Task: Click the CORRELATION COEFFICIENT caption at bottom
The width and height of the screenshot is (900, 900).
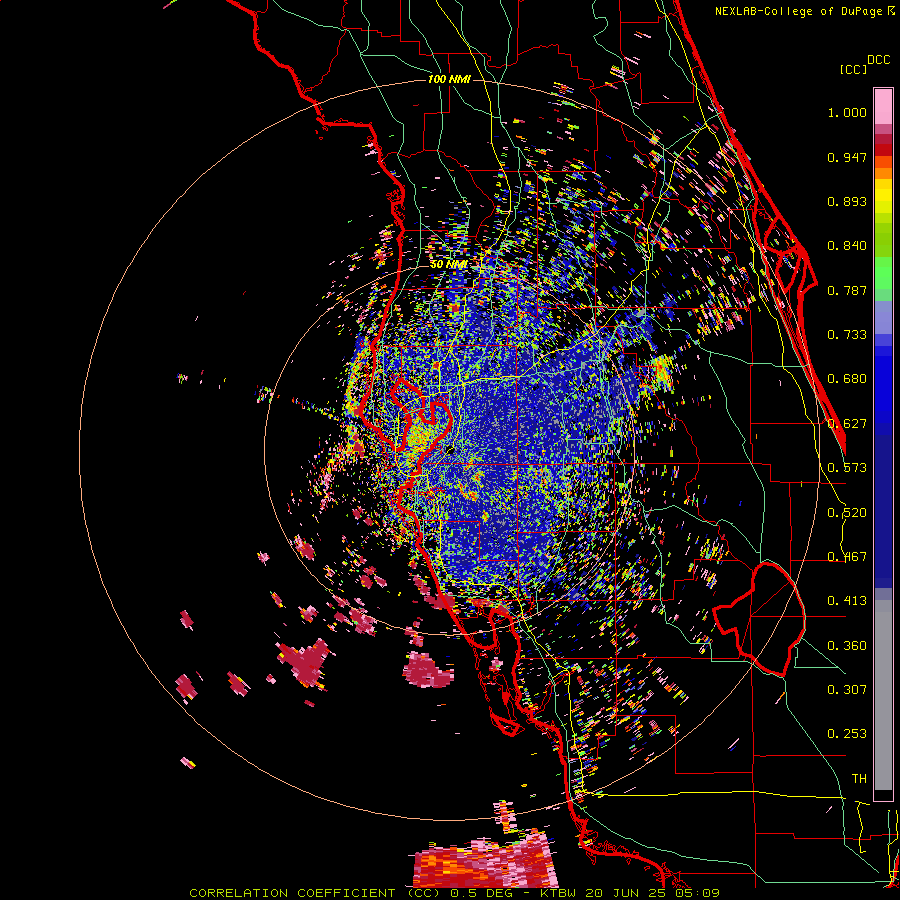Action: (x=455, y=893)
